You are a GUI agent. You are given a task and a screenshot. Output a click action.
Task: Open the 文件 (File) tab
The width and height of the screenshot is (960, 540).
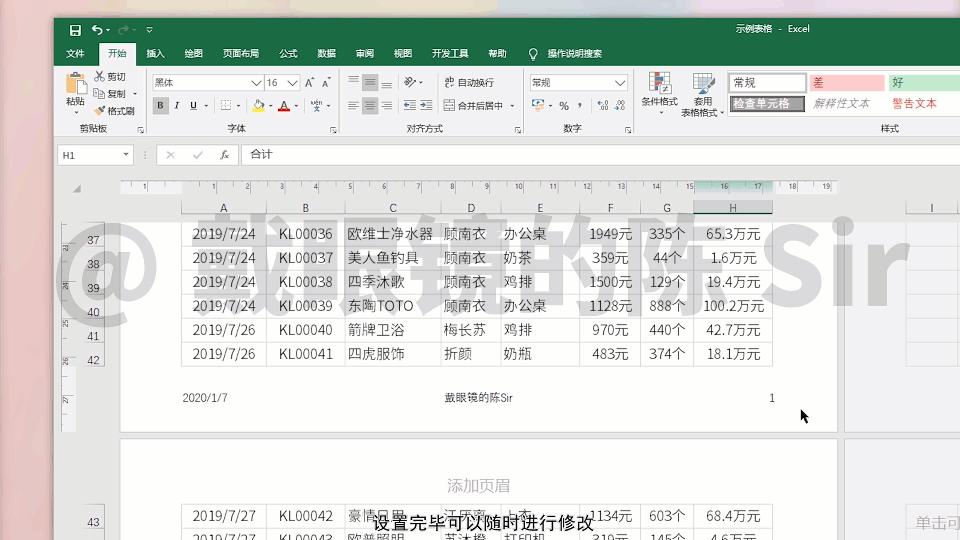(75, 54)
